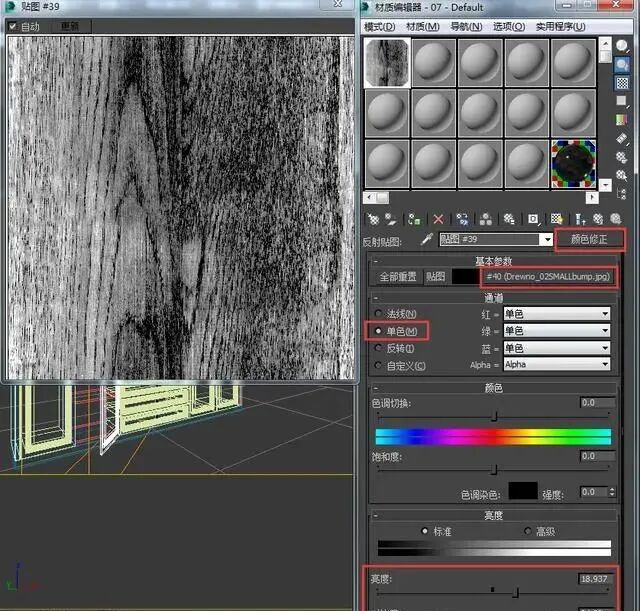Click the red X Reset Map icon
This screenshot has width=640, height=611.
438,220
